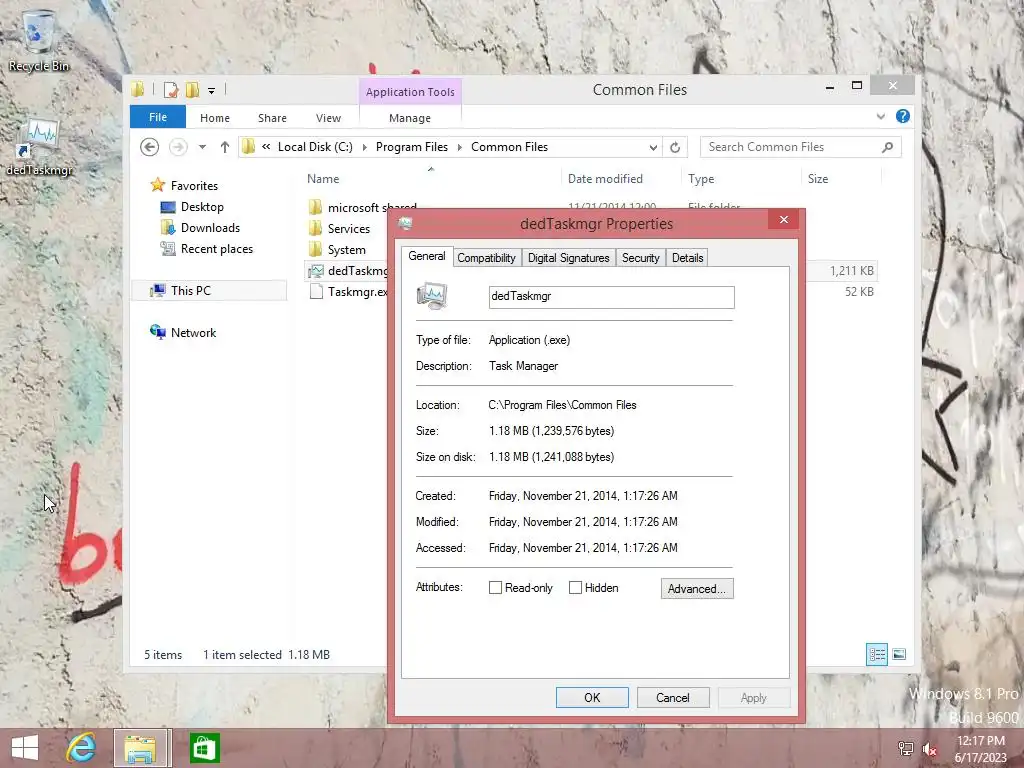Switch to the Compatibility tab

point(487,258)
